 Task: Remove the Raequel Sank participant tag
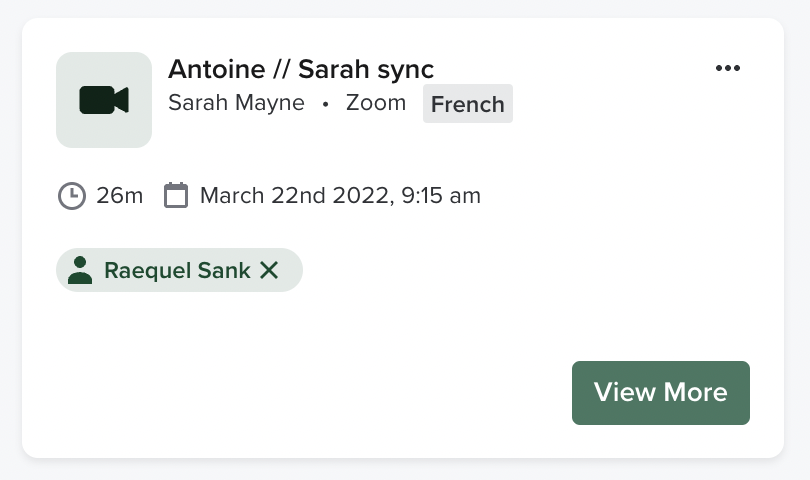click(x=269, y=270)
